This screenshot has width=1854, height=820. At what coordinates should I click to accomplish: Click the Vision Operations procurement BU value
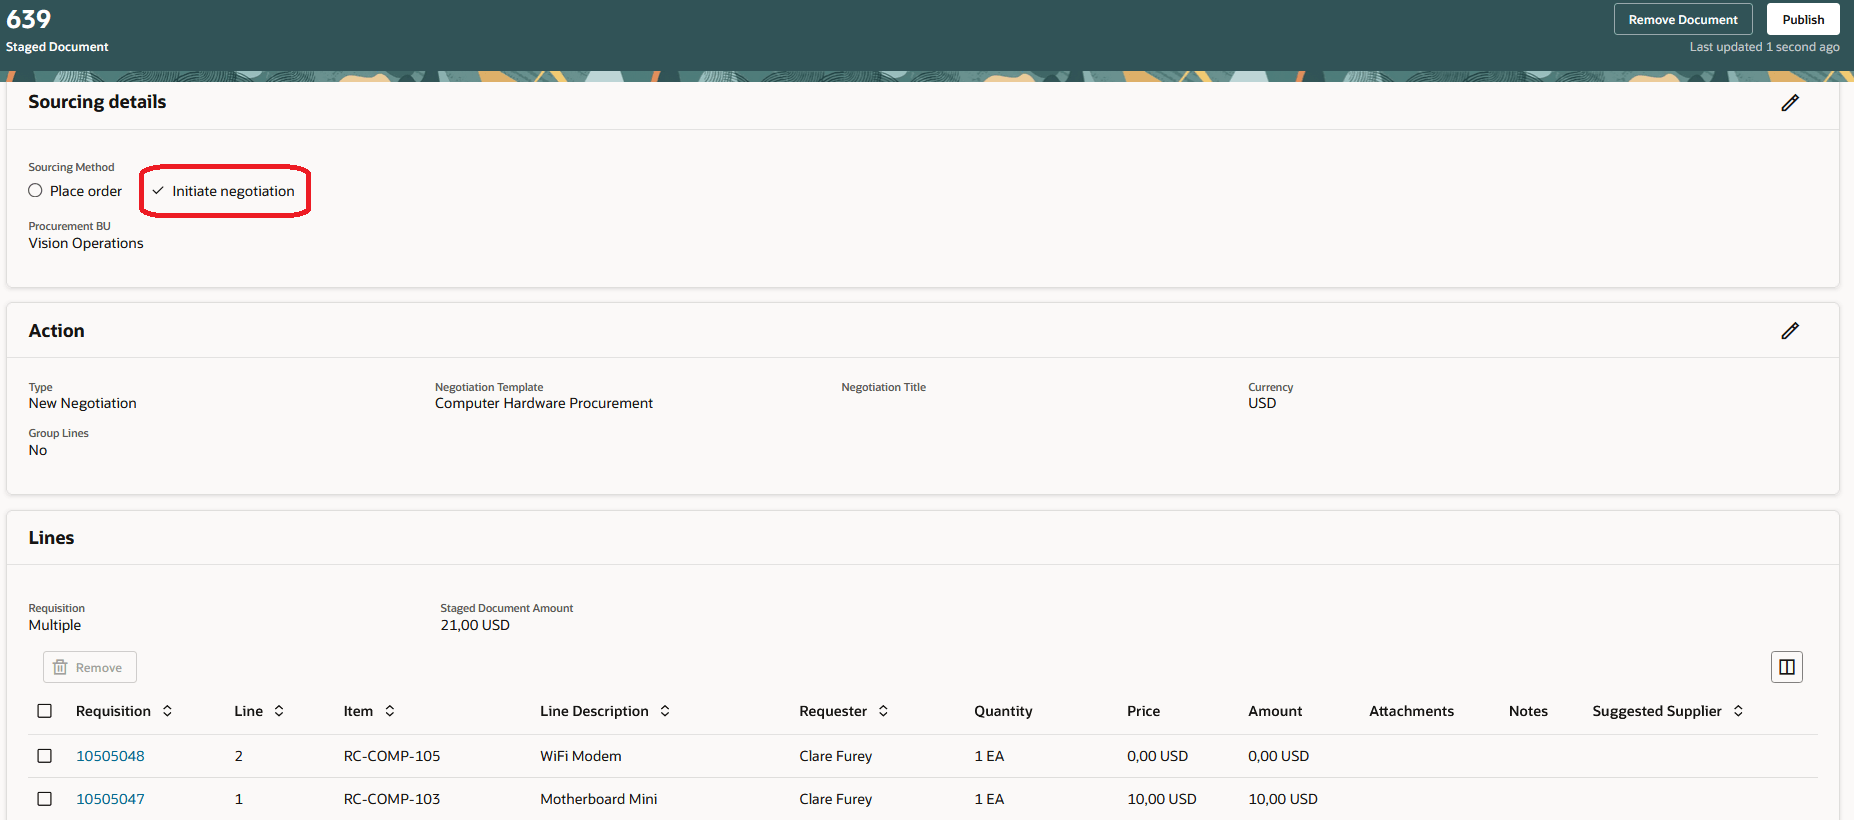point(86,243)
